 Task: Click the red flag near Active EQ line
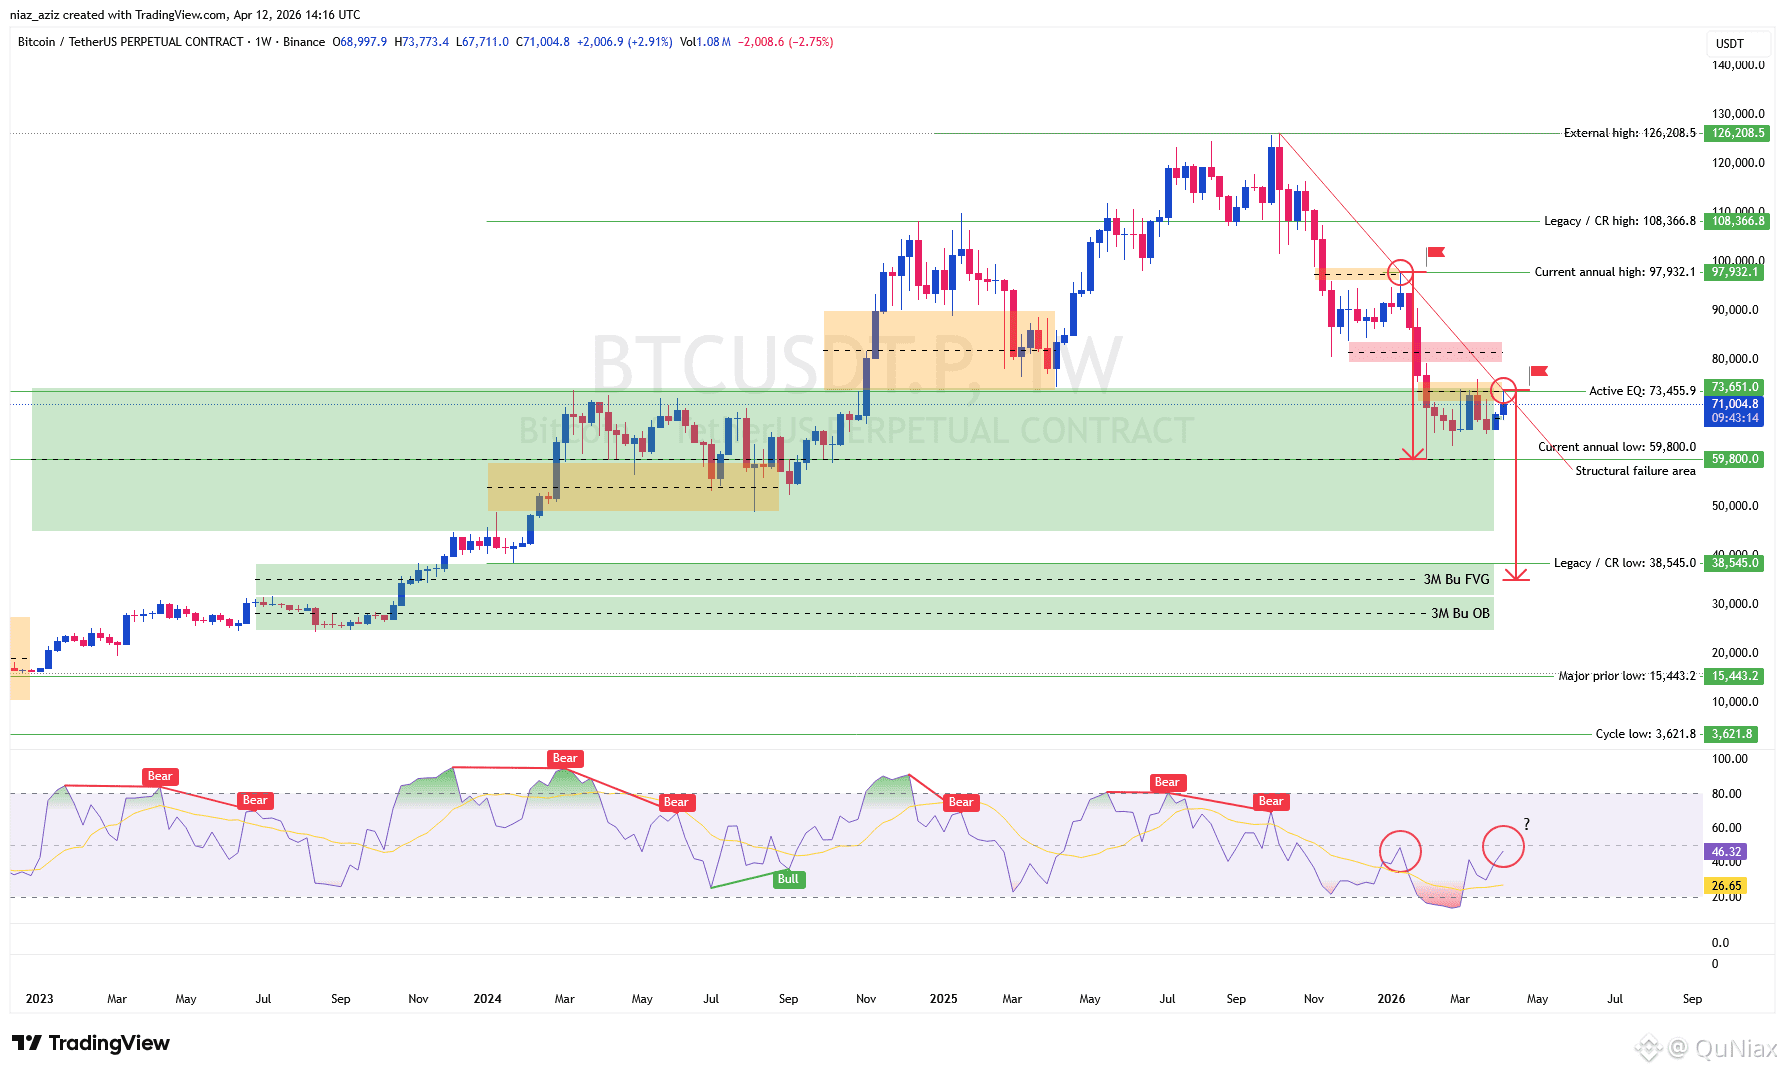pyautogui.click(x=1539, y=371)
